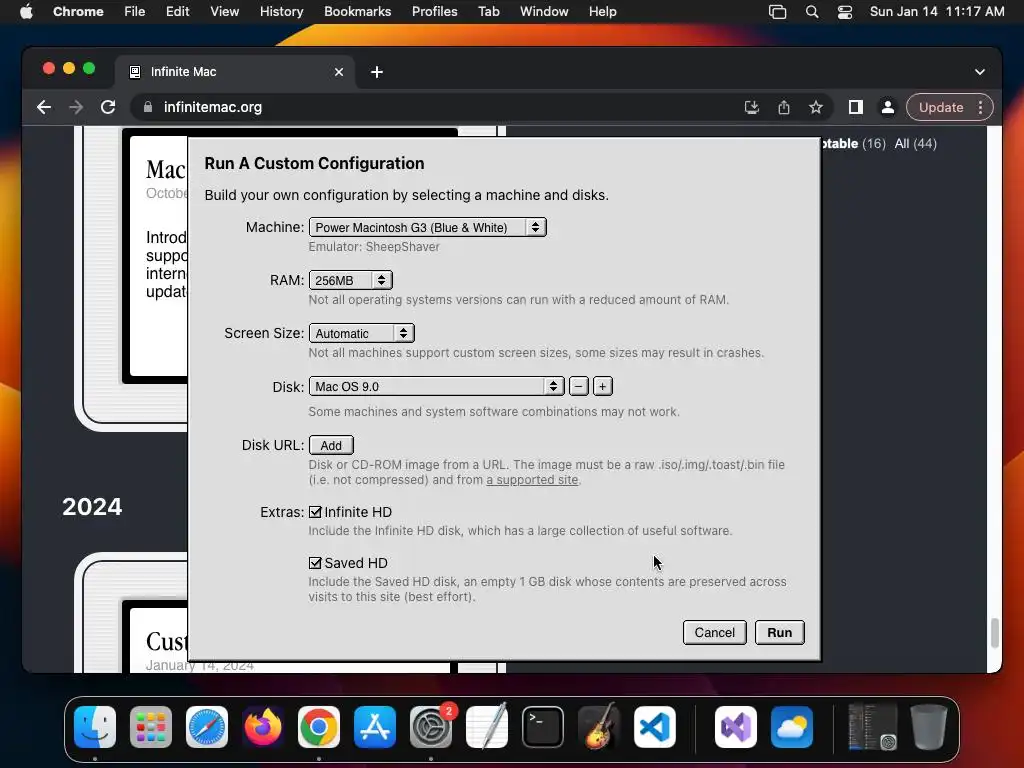Open the Chrome three-dot menu
The width and height of the screenshot is (1024, 768).
[x=980, y=107]
